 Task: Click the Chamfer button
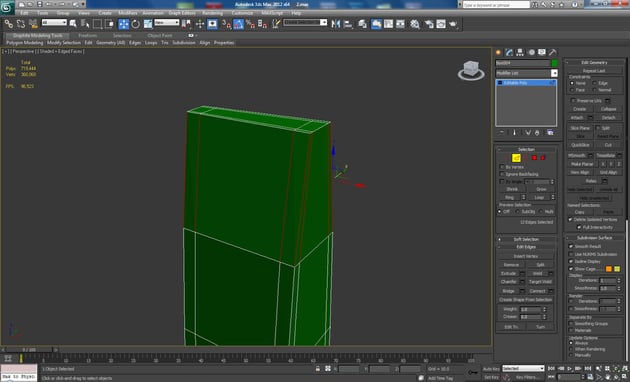click(508, 282)
